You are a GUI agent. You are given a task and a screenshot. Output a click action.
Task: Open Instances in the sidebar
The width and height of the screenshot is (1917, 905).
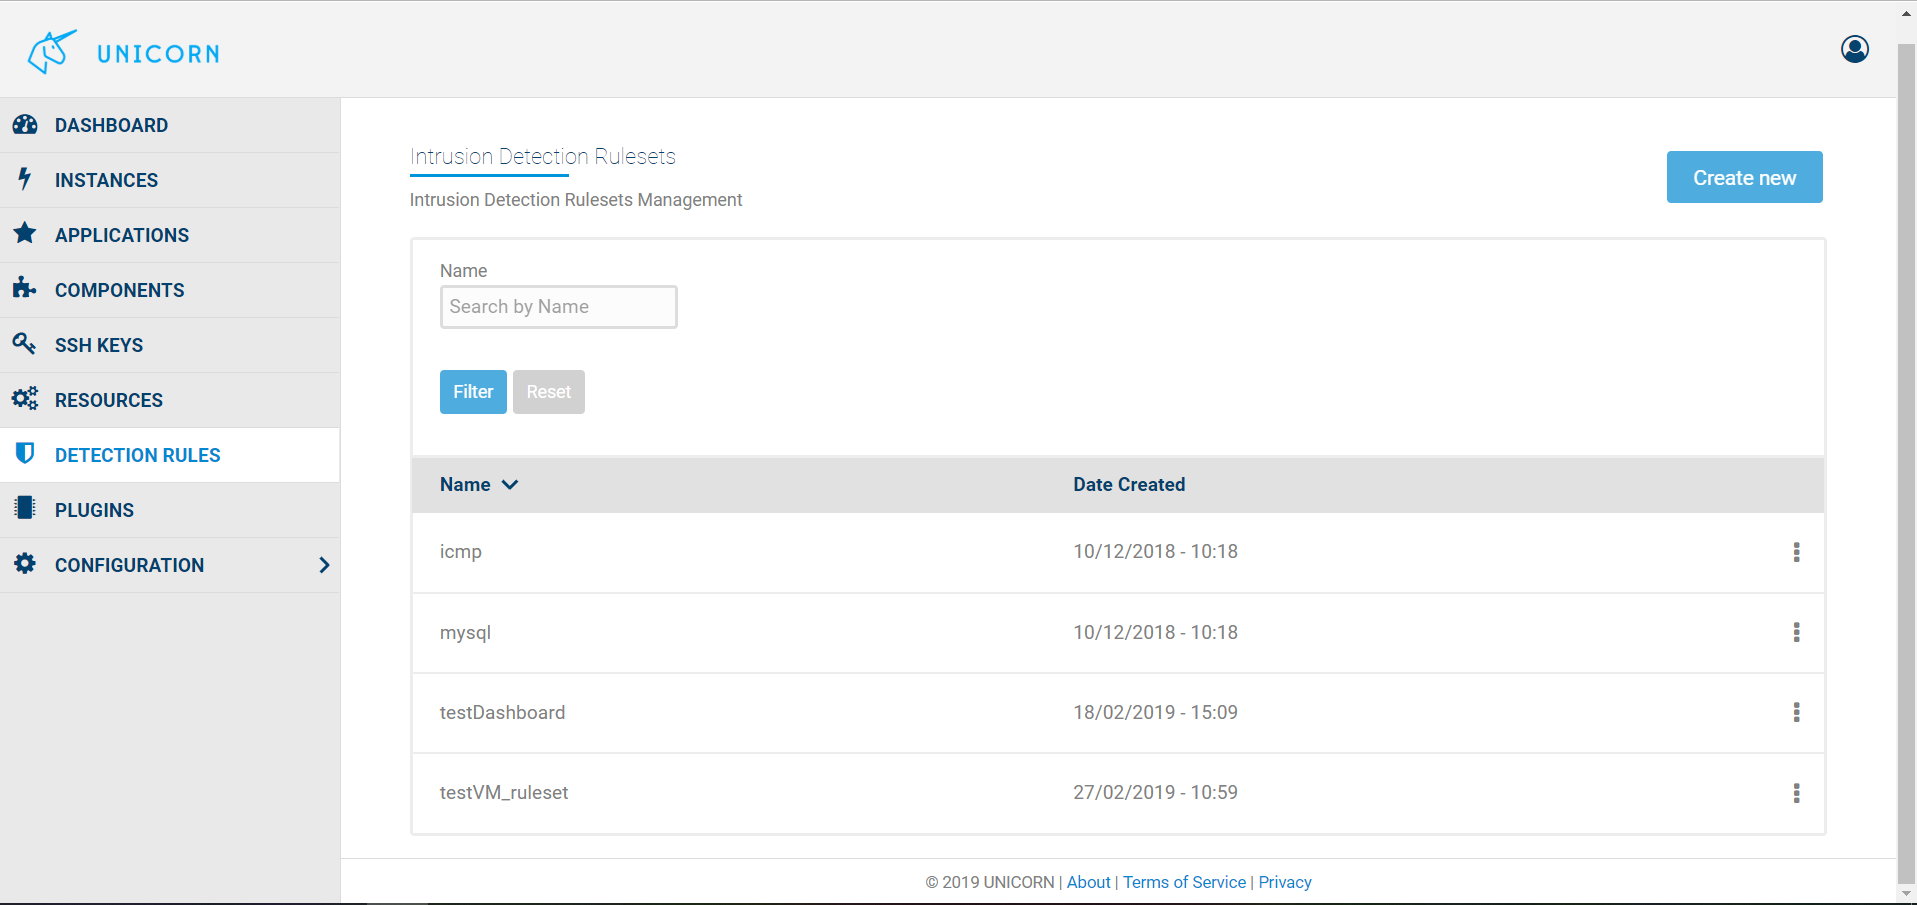[170, 180]
